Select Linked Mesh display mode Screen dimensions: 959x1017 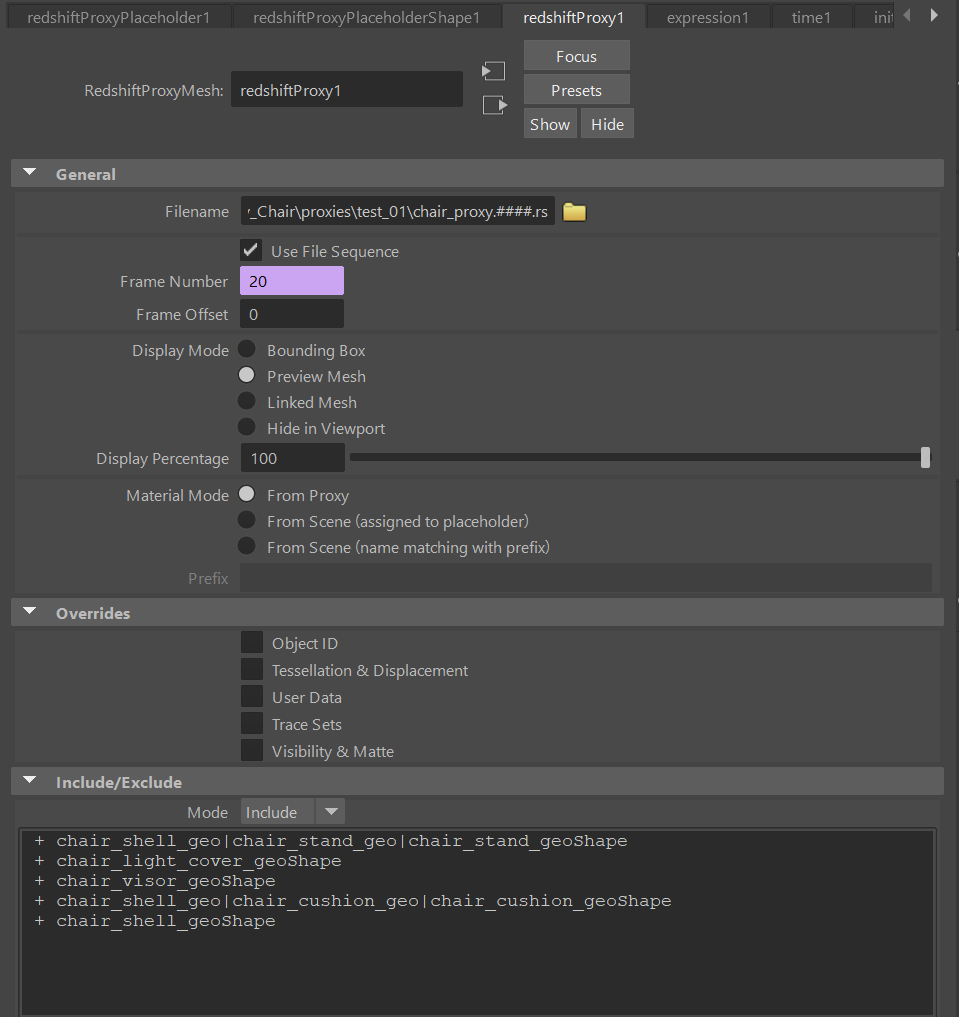pos(246,401)
